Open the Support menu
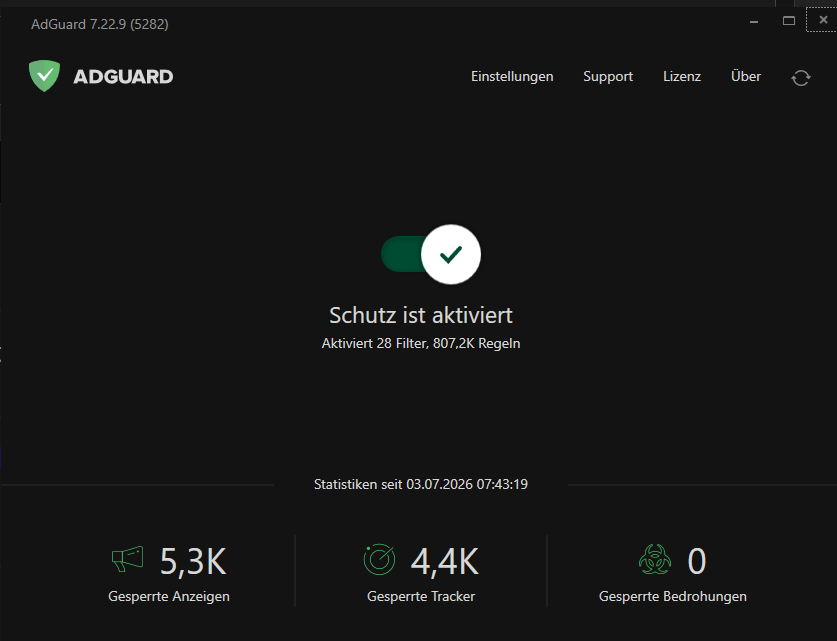 coord(608,76)
